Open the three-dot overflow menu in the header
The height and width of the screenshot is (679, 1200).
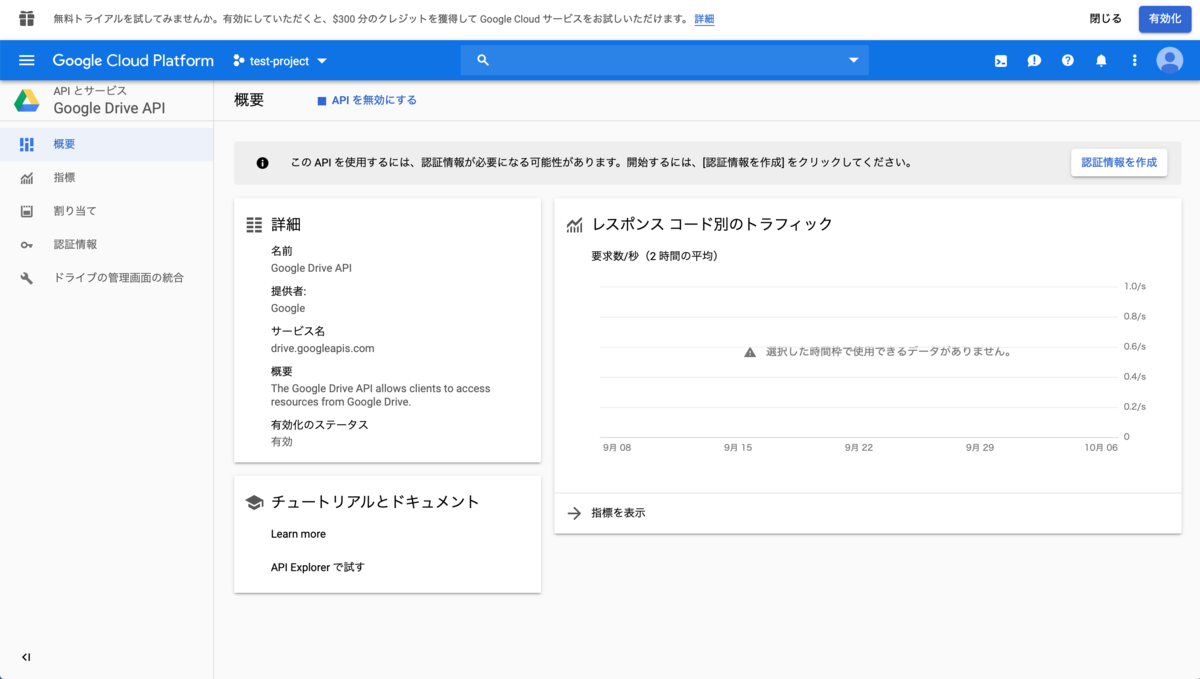[1134, 60]
